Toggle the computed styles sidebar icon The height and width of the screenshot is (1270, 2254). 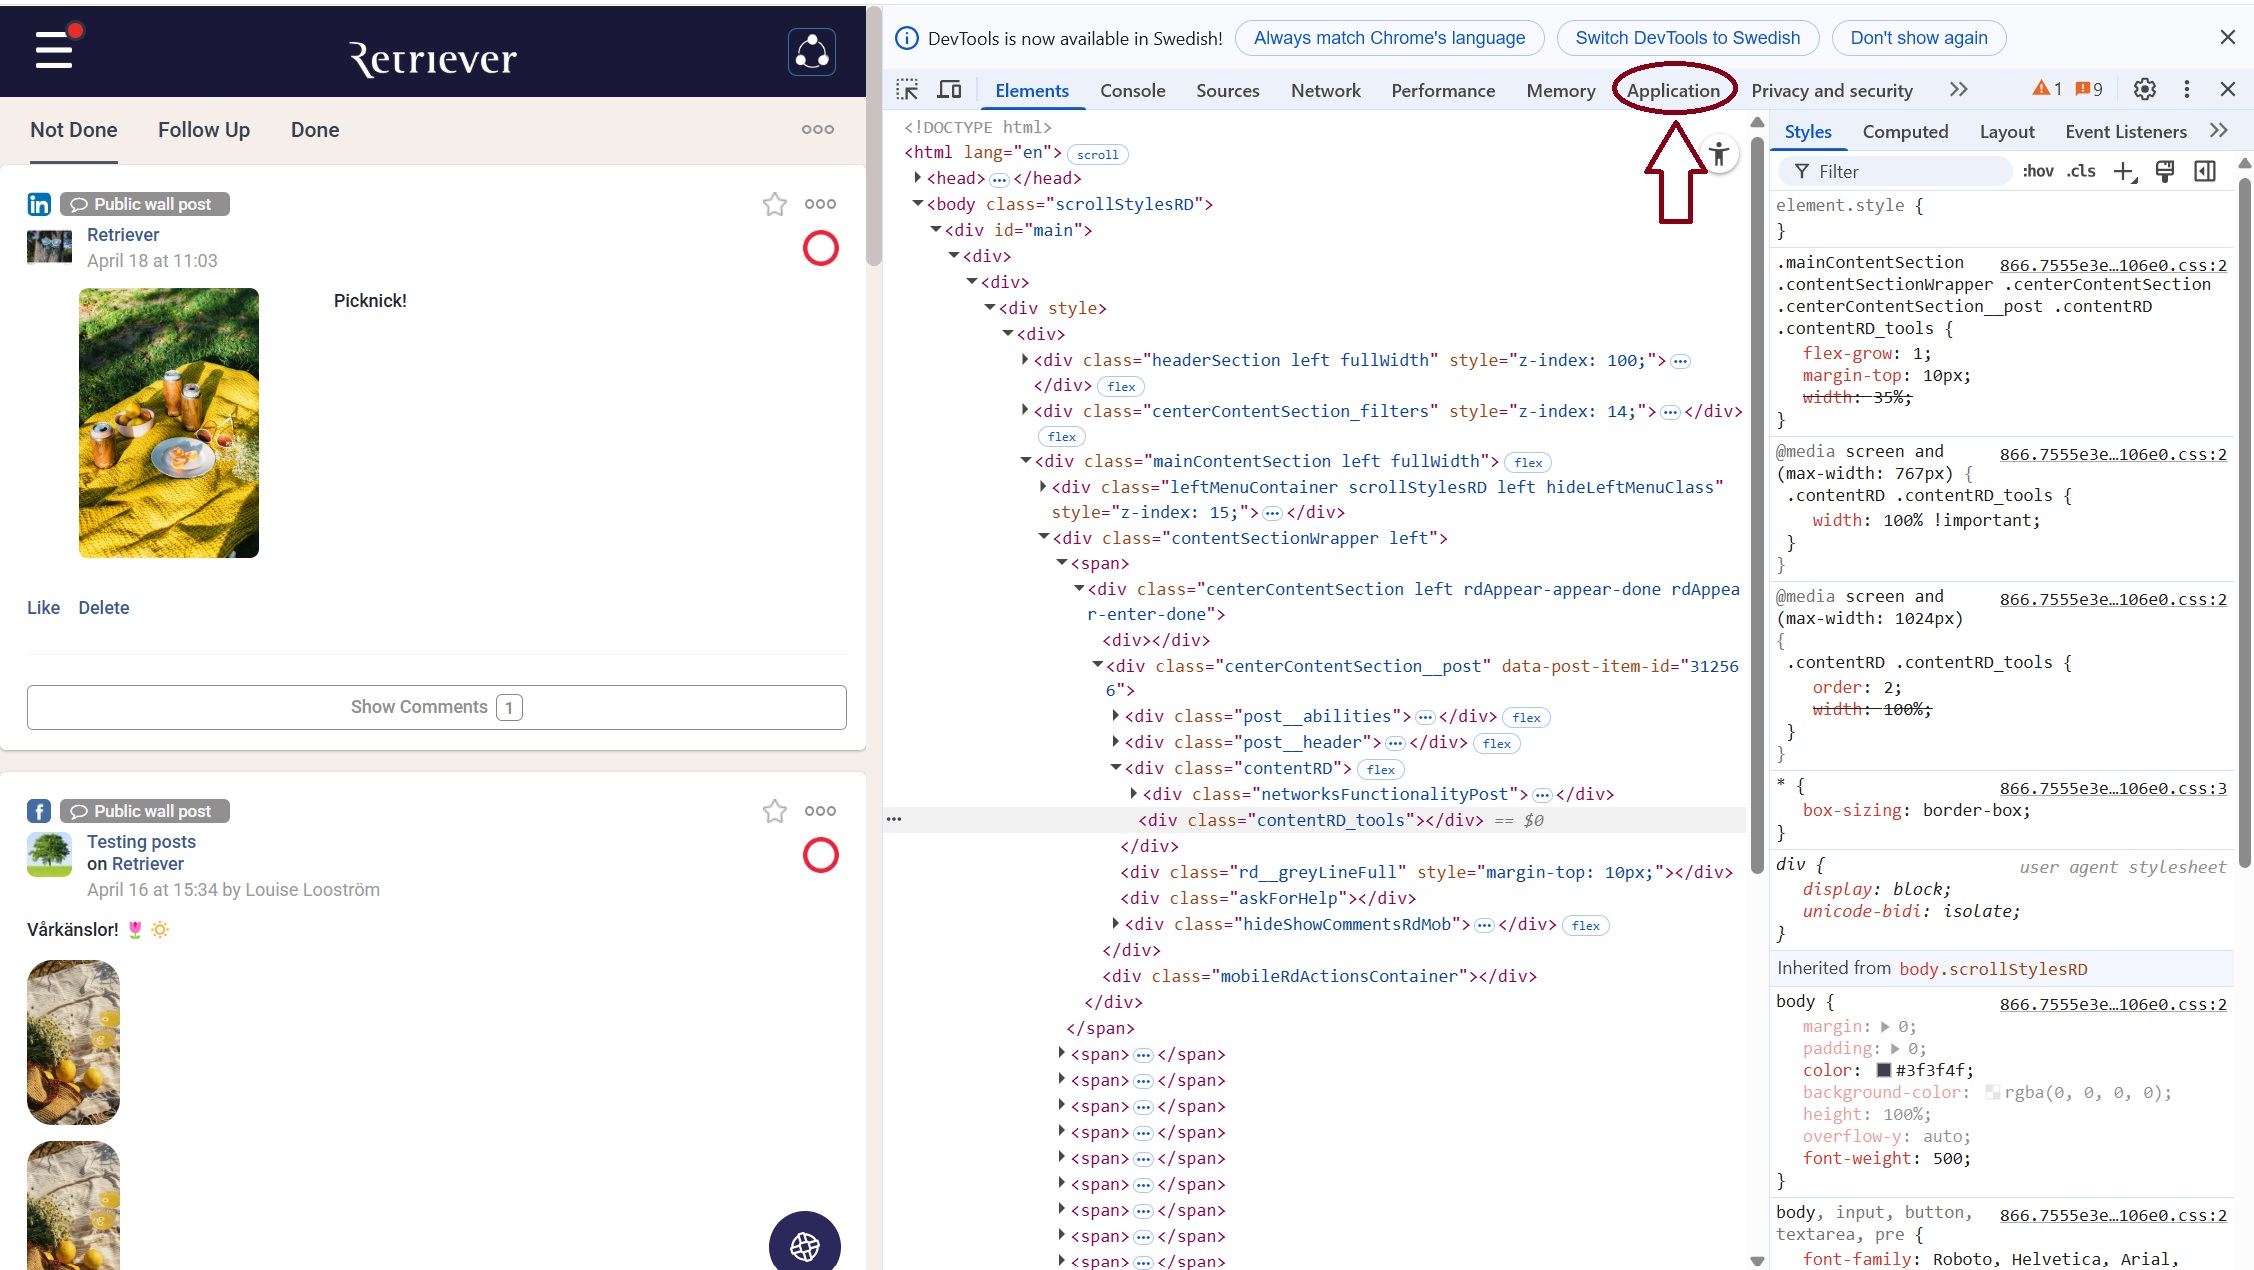(2204, 171)
